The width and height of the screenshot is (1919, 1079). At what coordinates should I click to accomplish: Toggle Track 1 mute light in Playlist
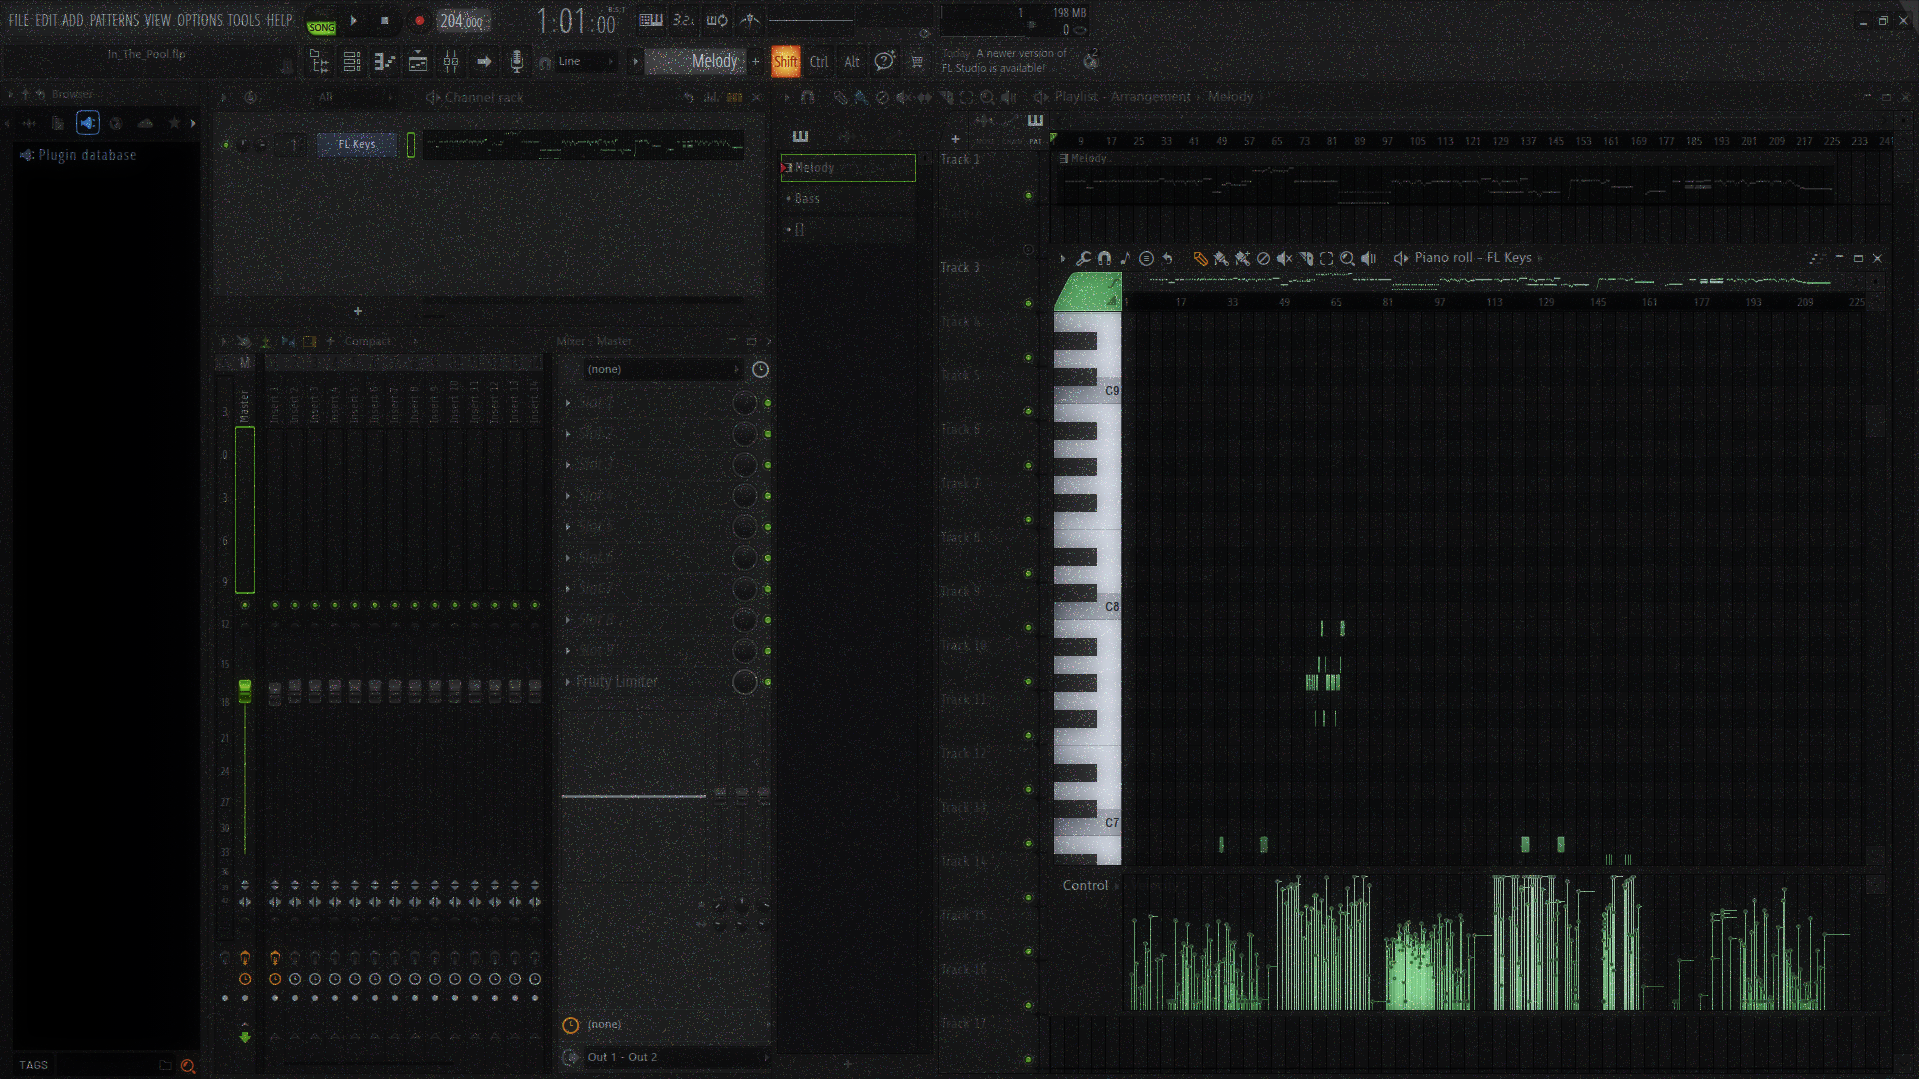click(1028, 196)
